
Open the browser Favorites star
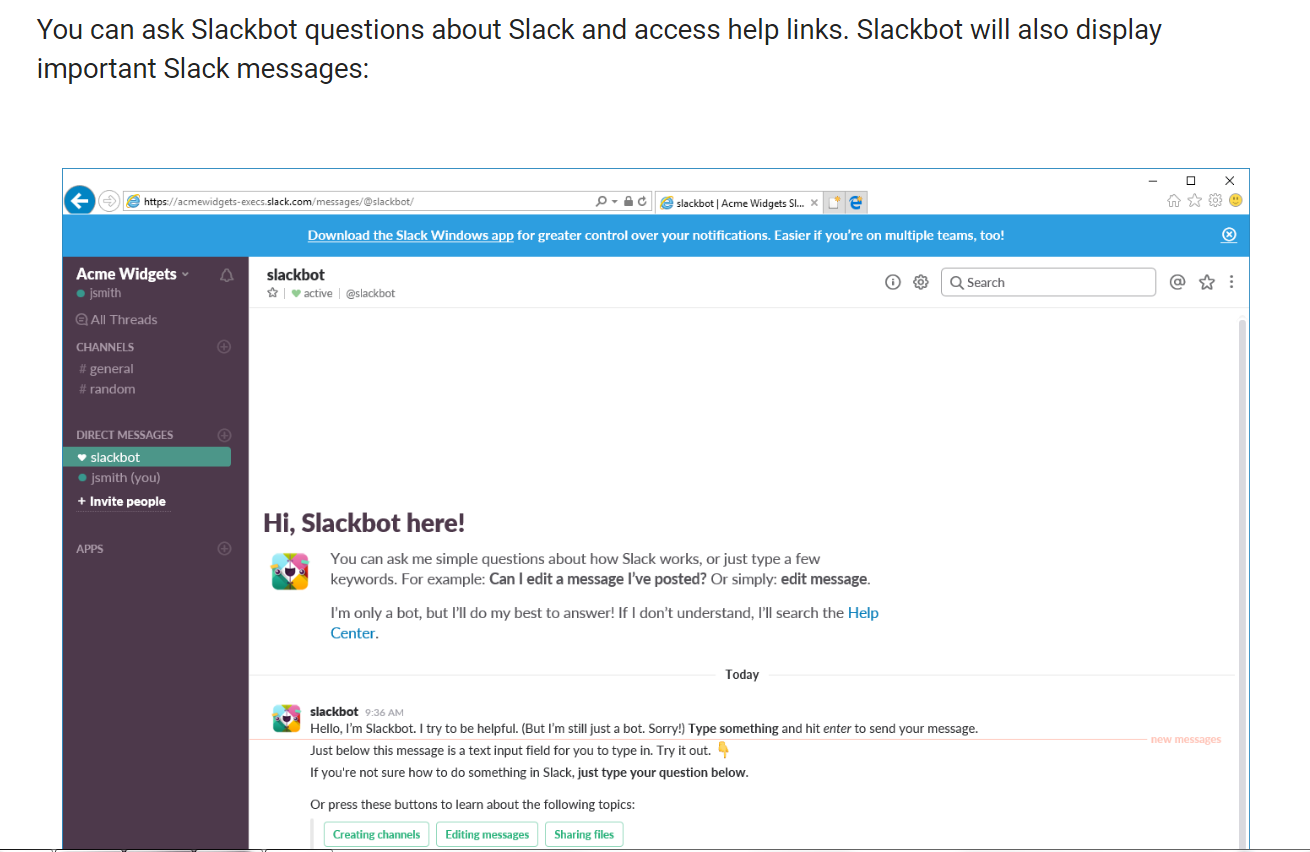(x=1194, y=200)
